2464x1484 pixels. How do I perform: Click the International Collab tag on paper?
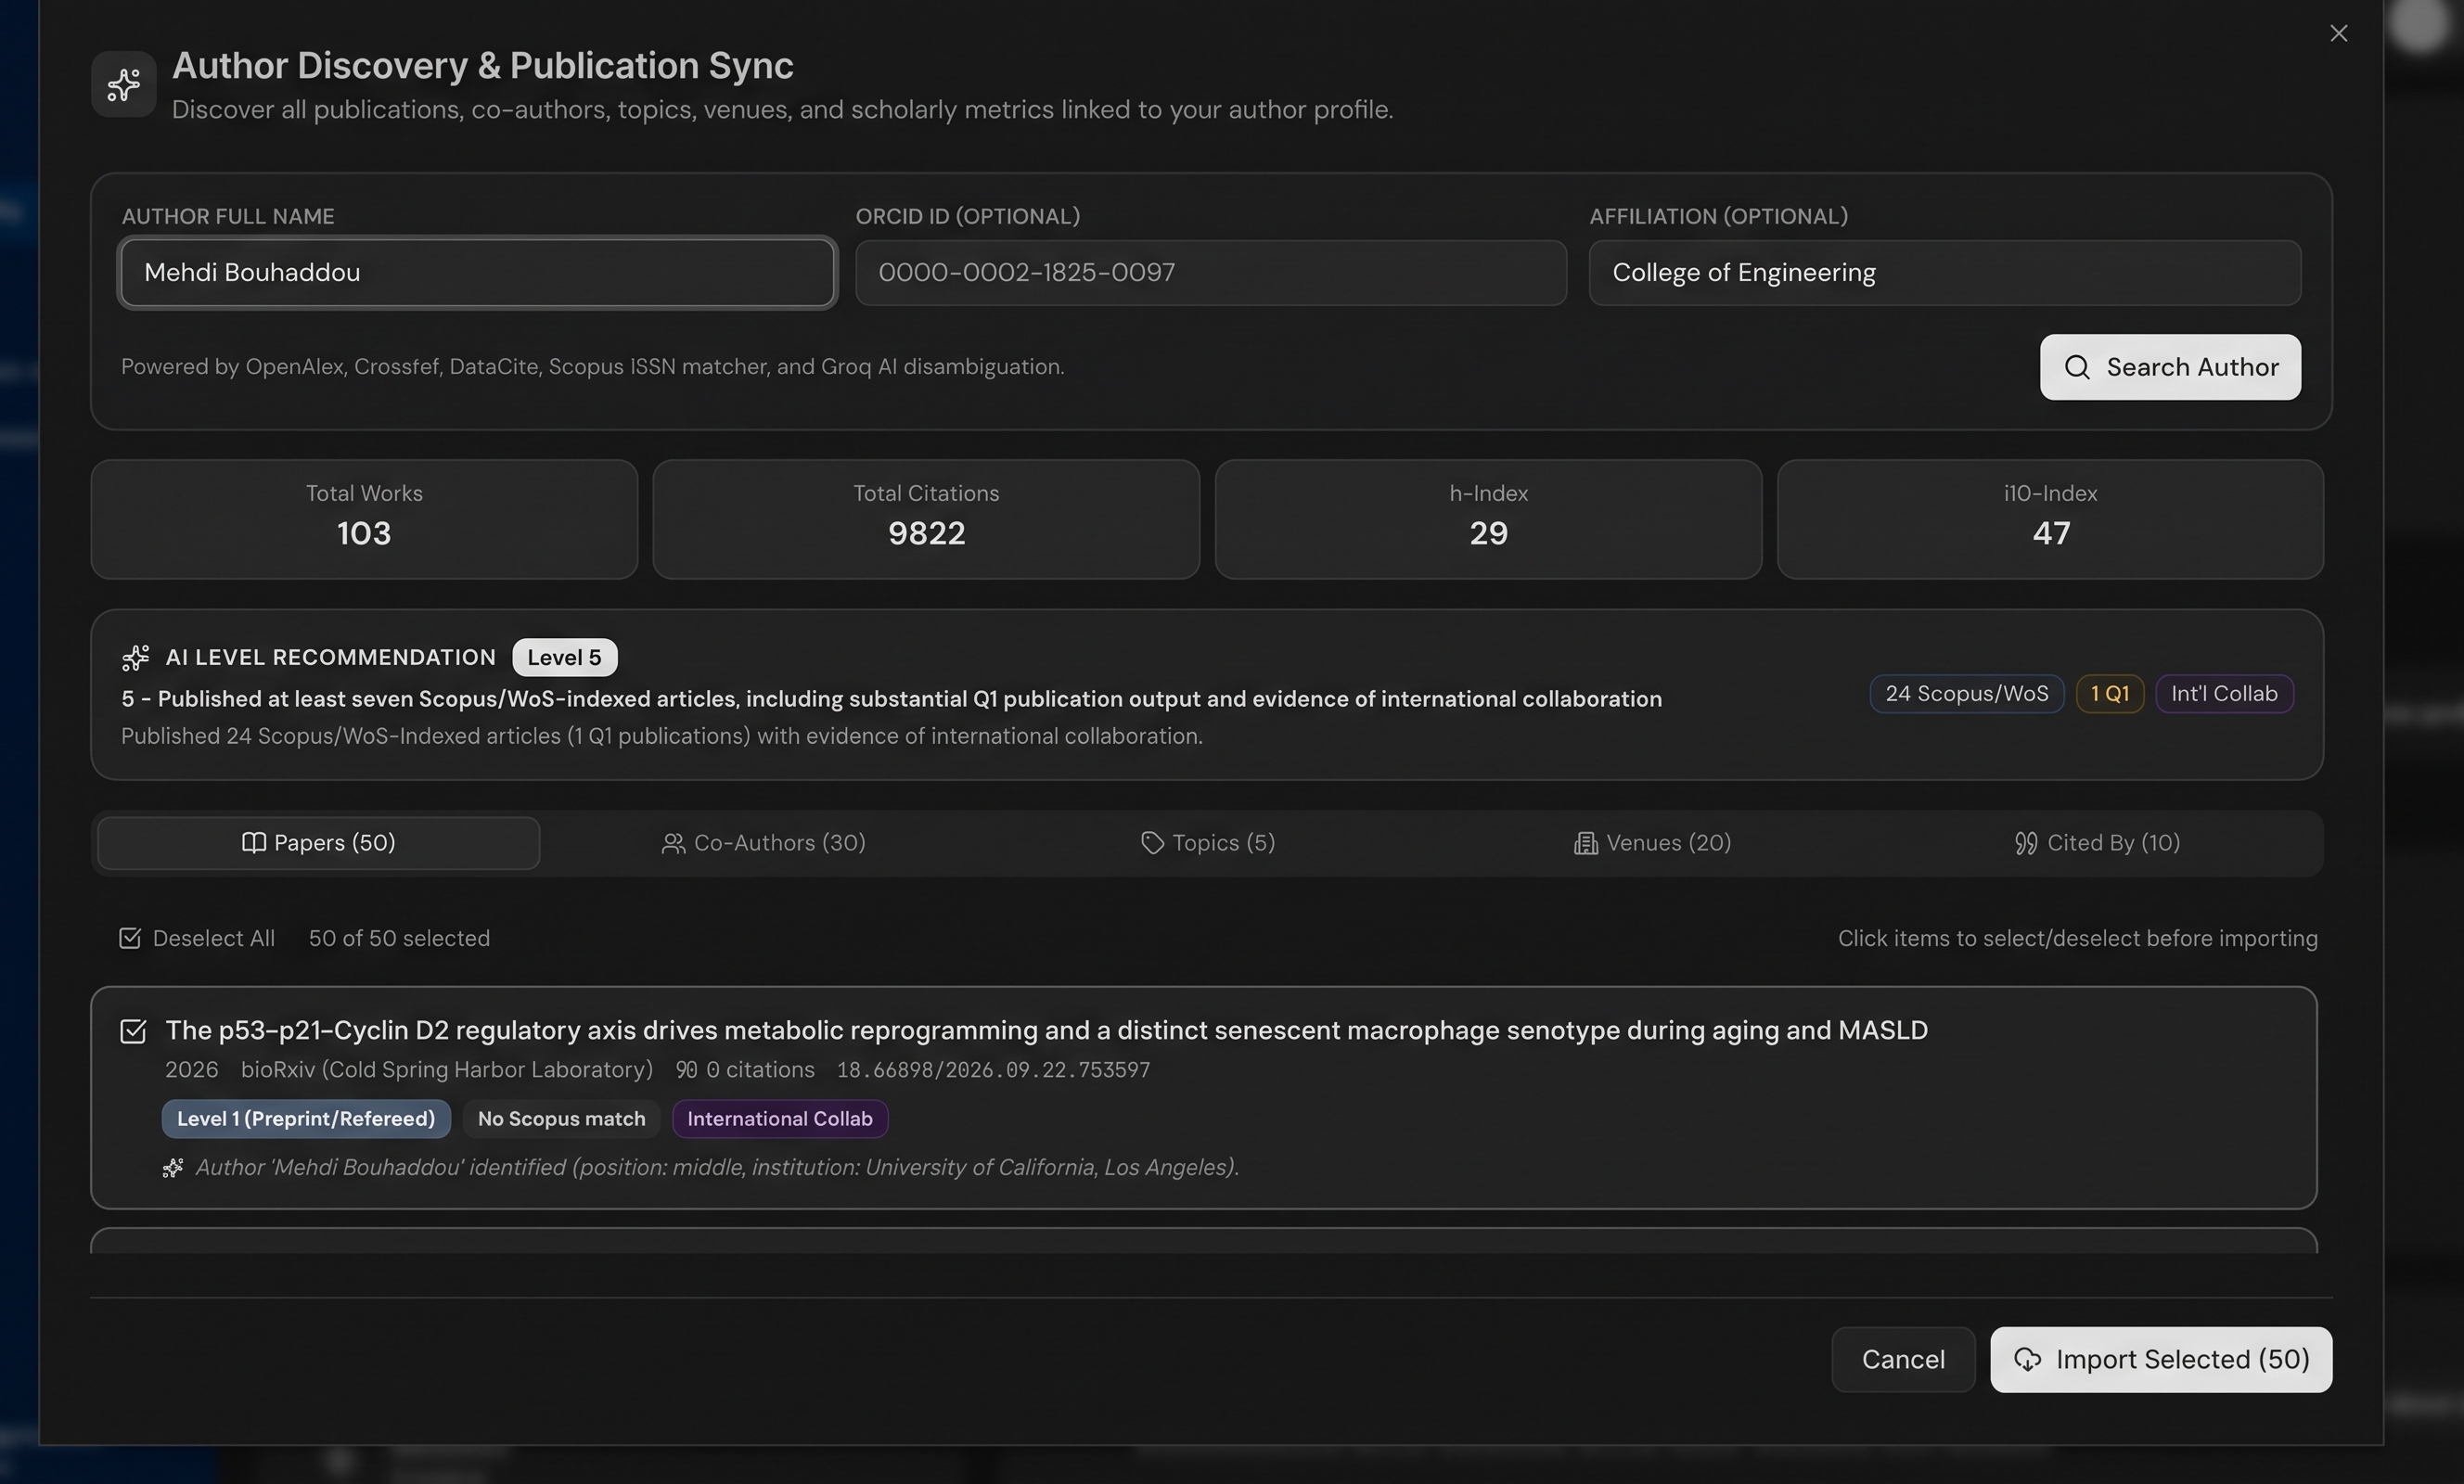pos(780,1118)
